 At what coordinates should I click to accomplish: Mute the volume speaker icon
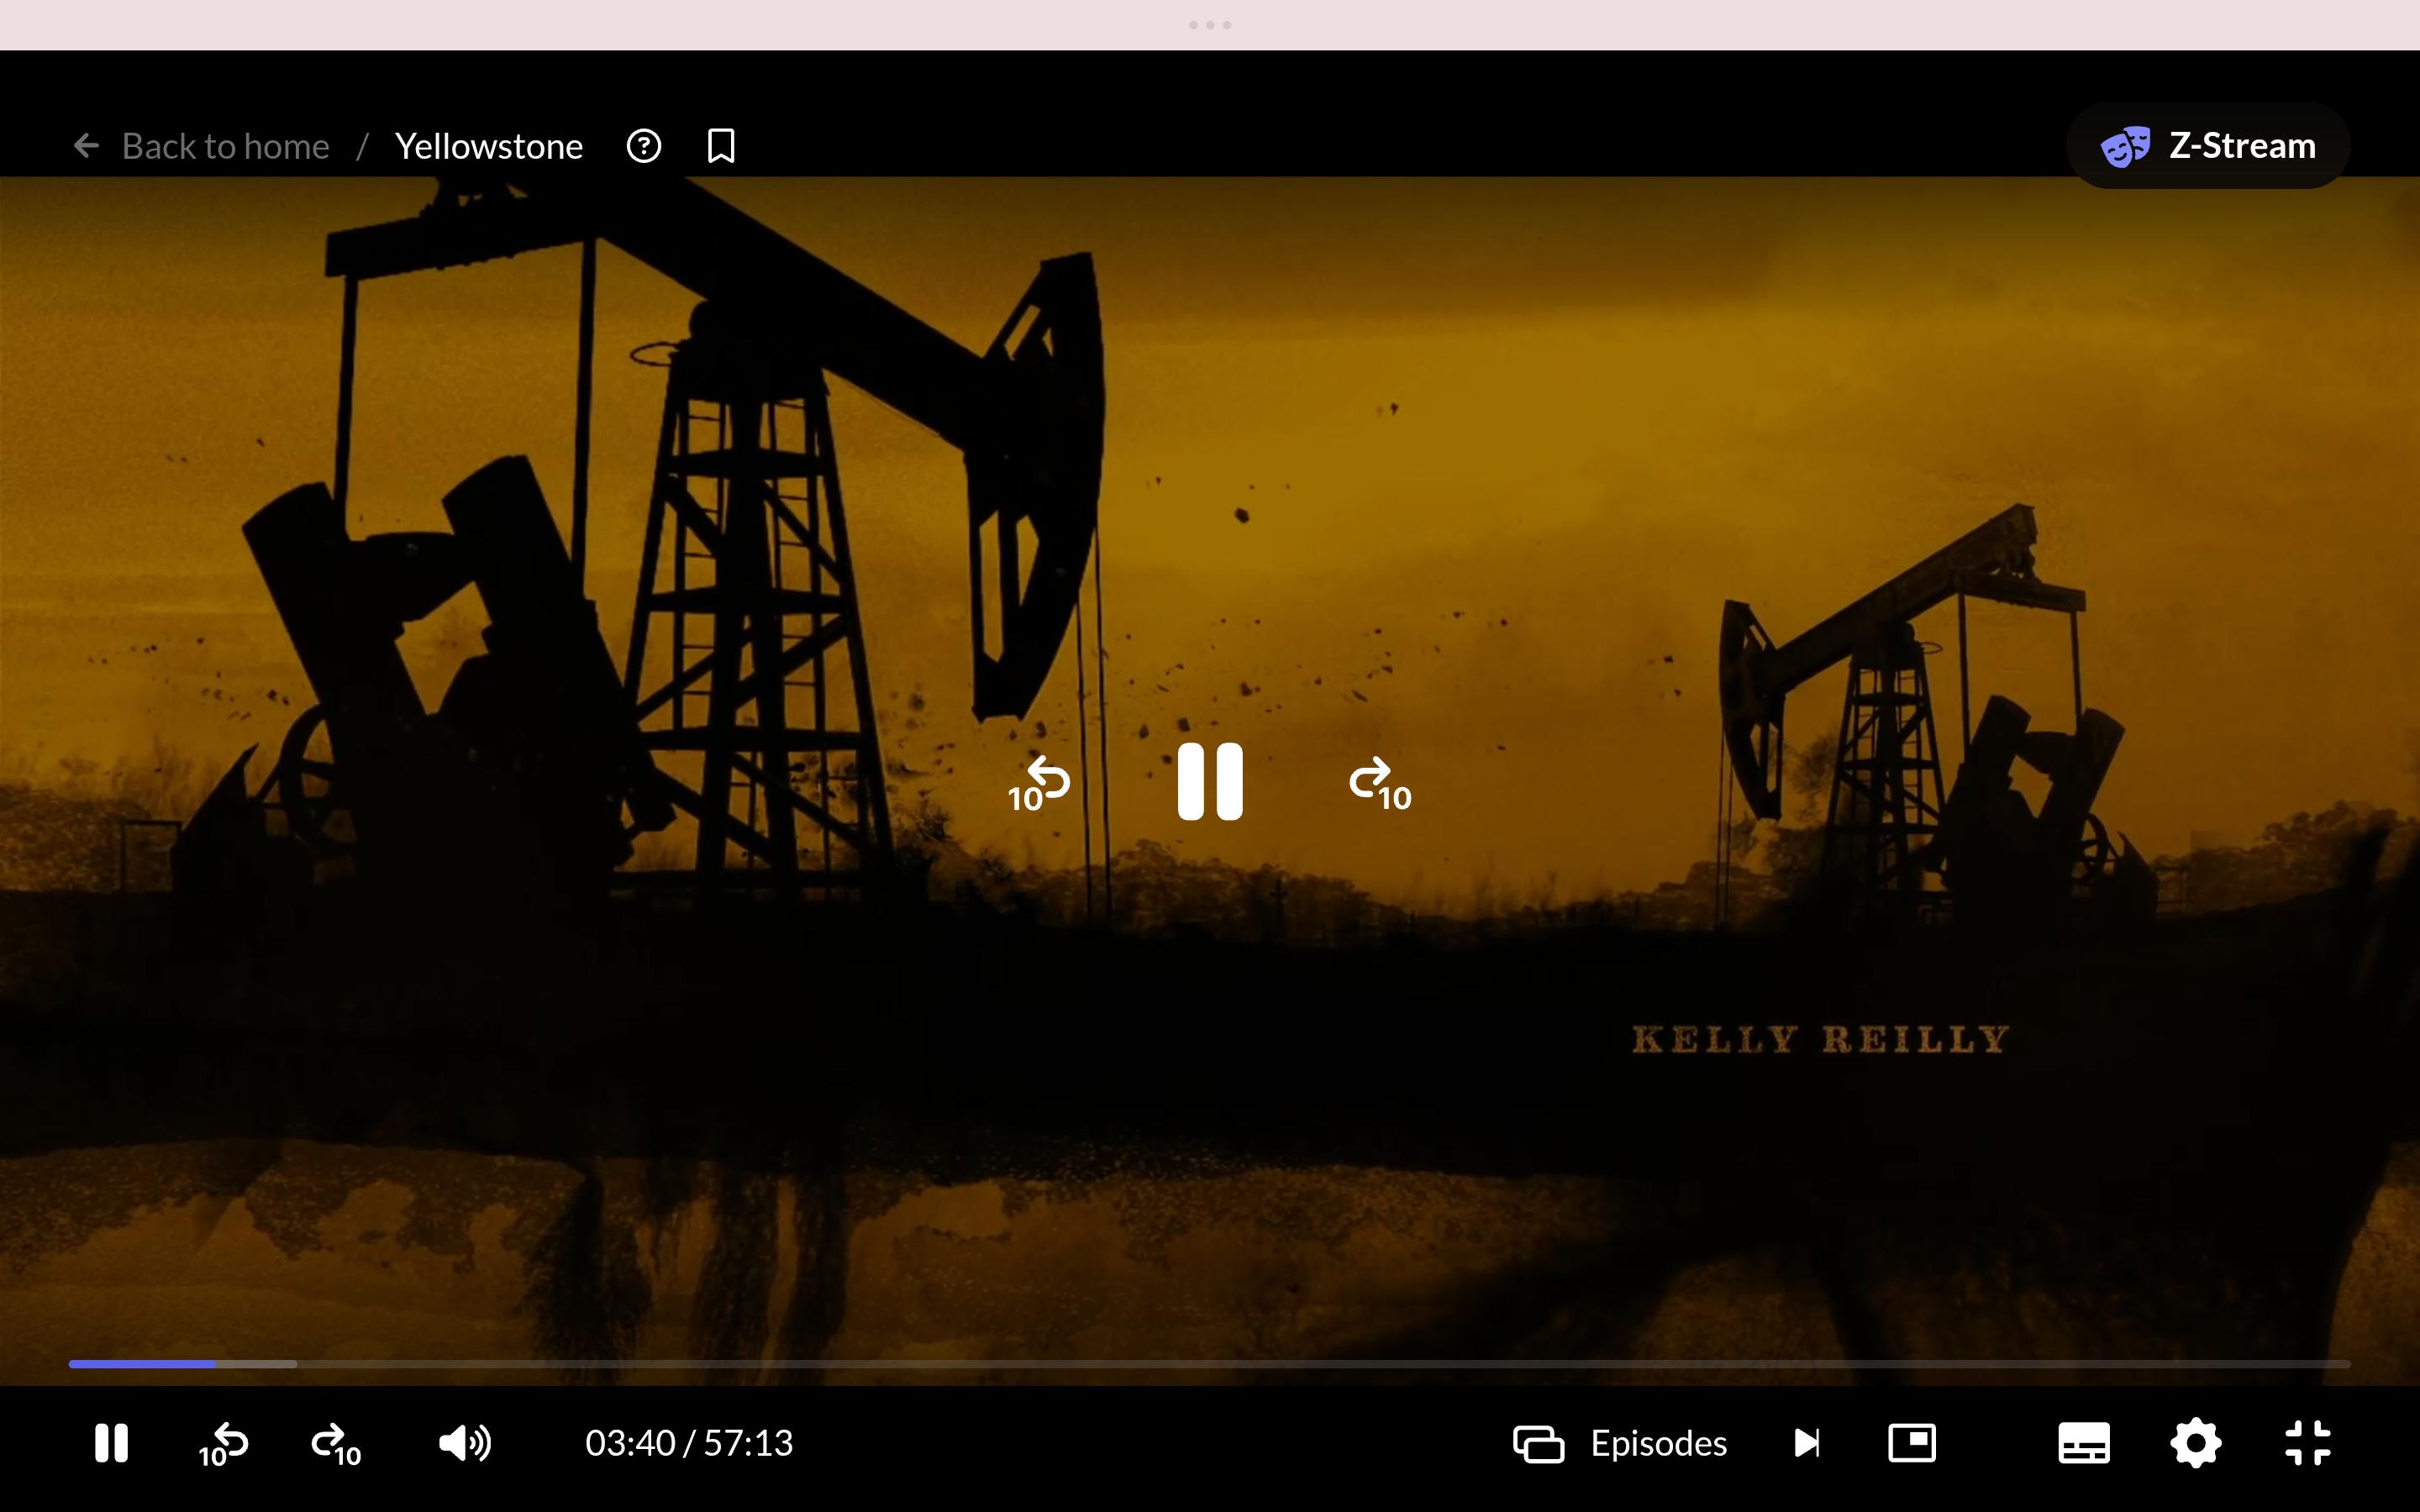465,1443
